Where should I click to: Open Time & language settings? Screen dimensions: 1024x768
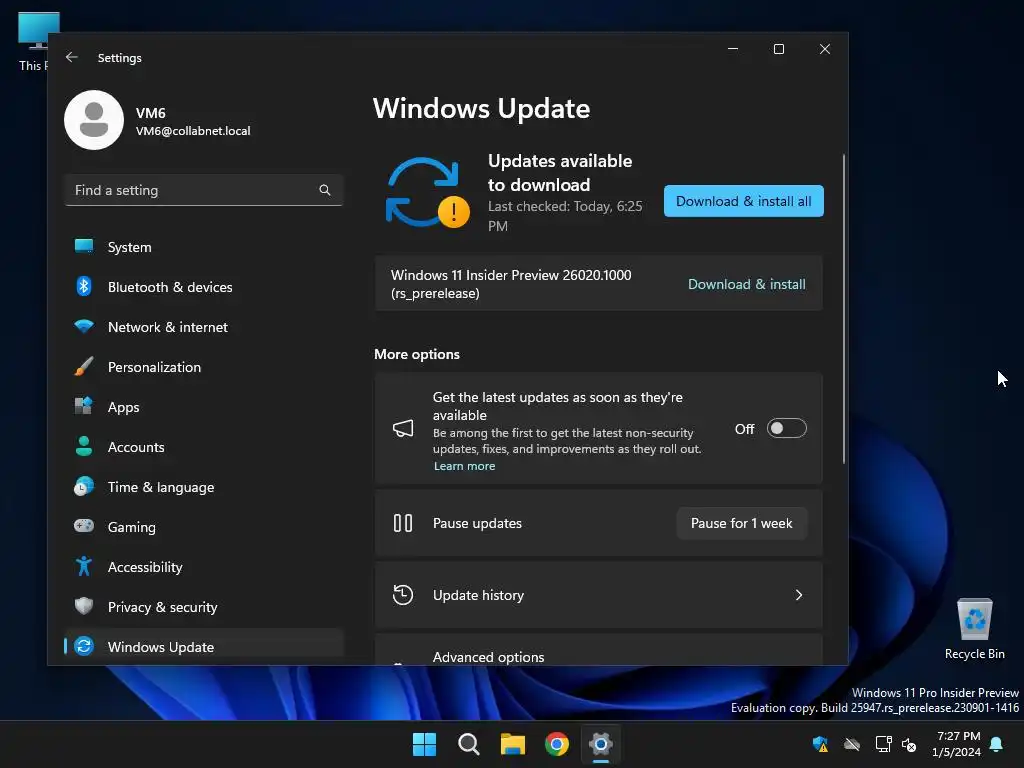(204, 487)
